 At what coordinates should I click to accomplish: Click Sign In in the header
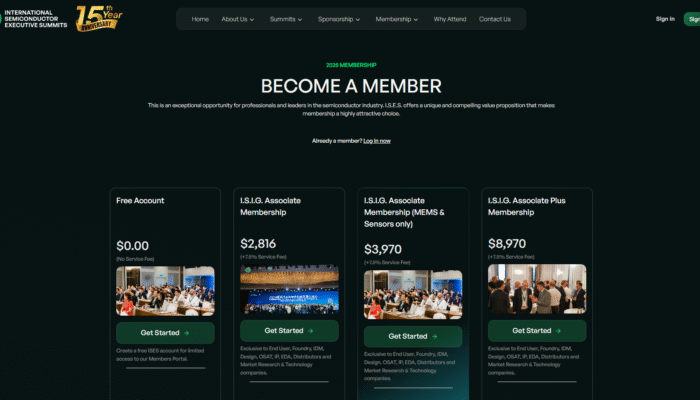coord(665,19)
